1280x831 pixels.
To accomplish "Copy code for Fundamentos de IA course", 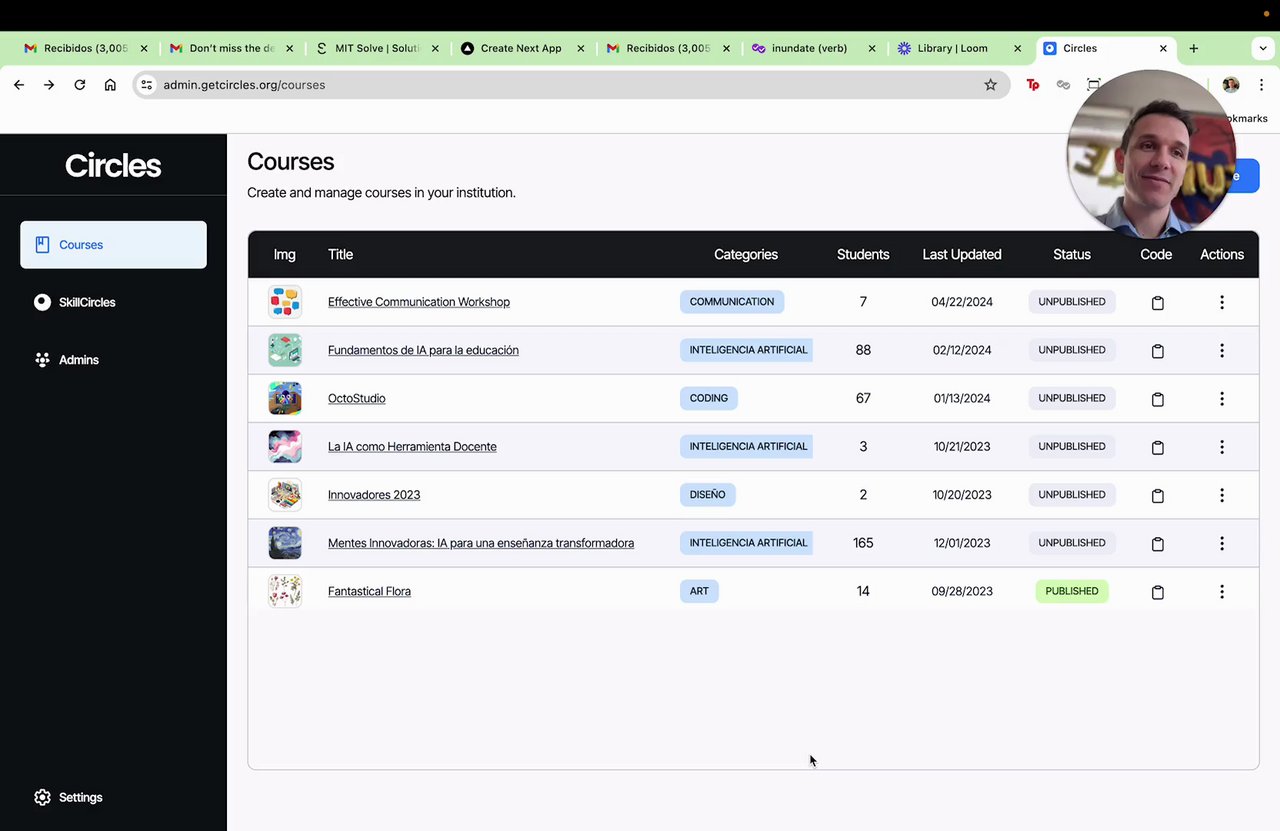I will 1157,351.
